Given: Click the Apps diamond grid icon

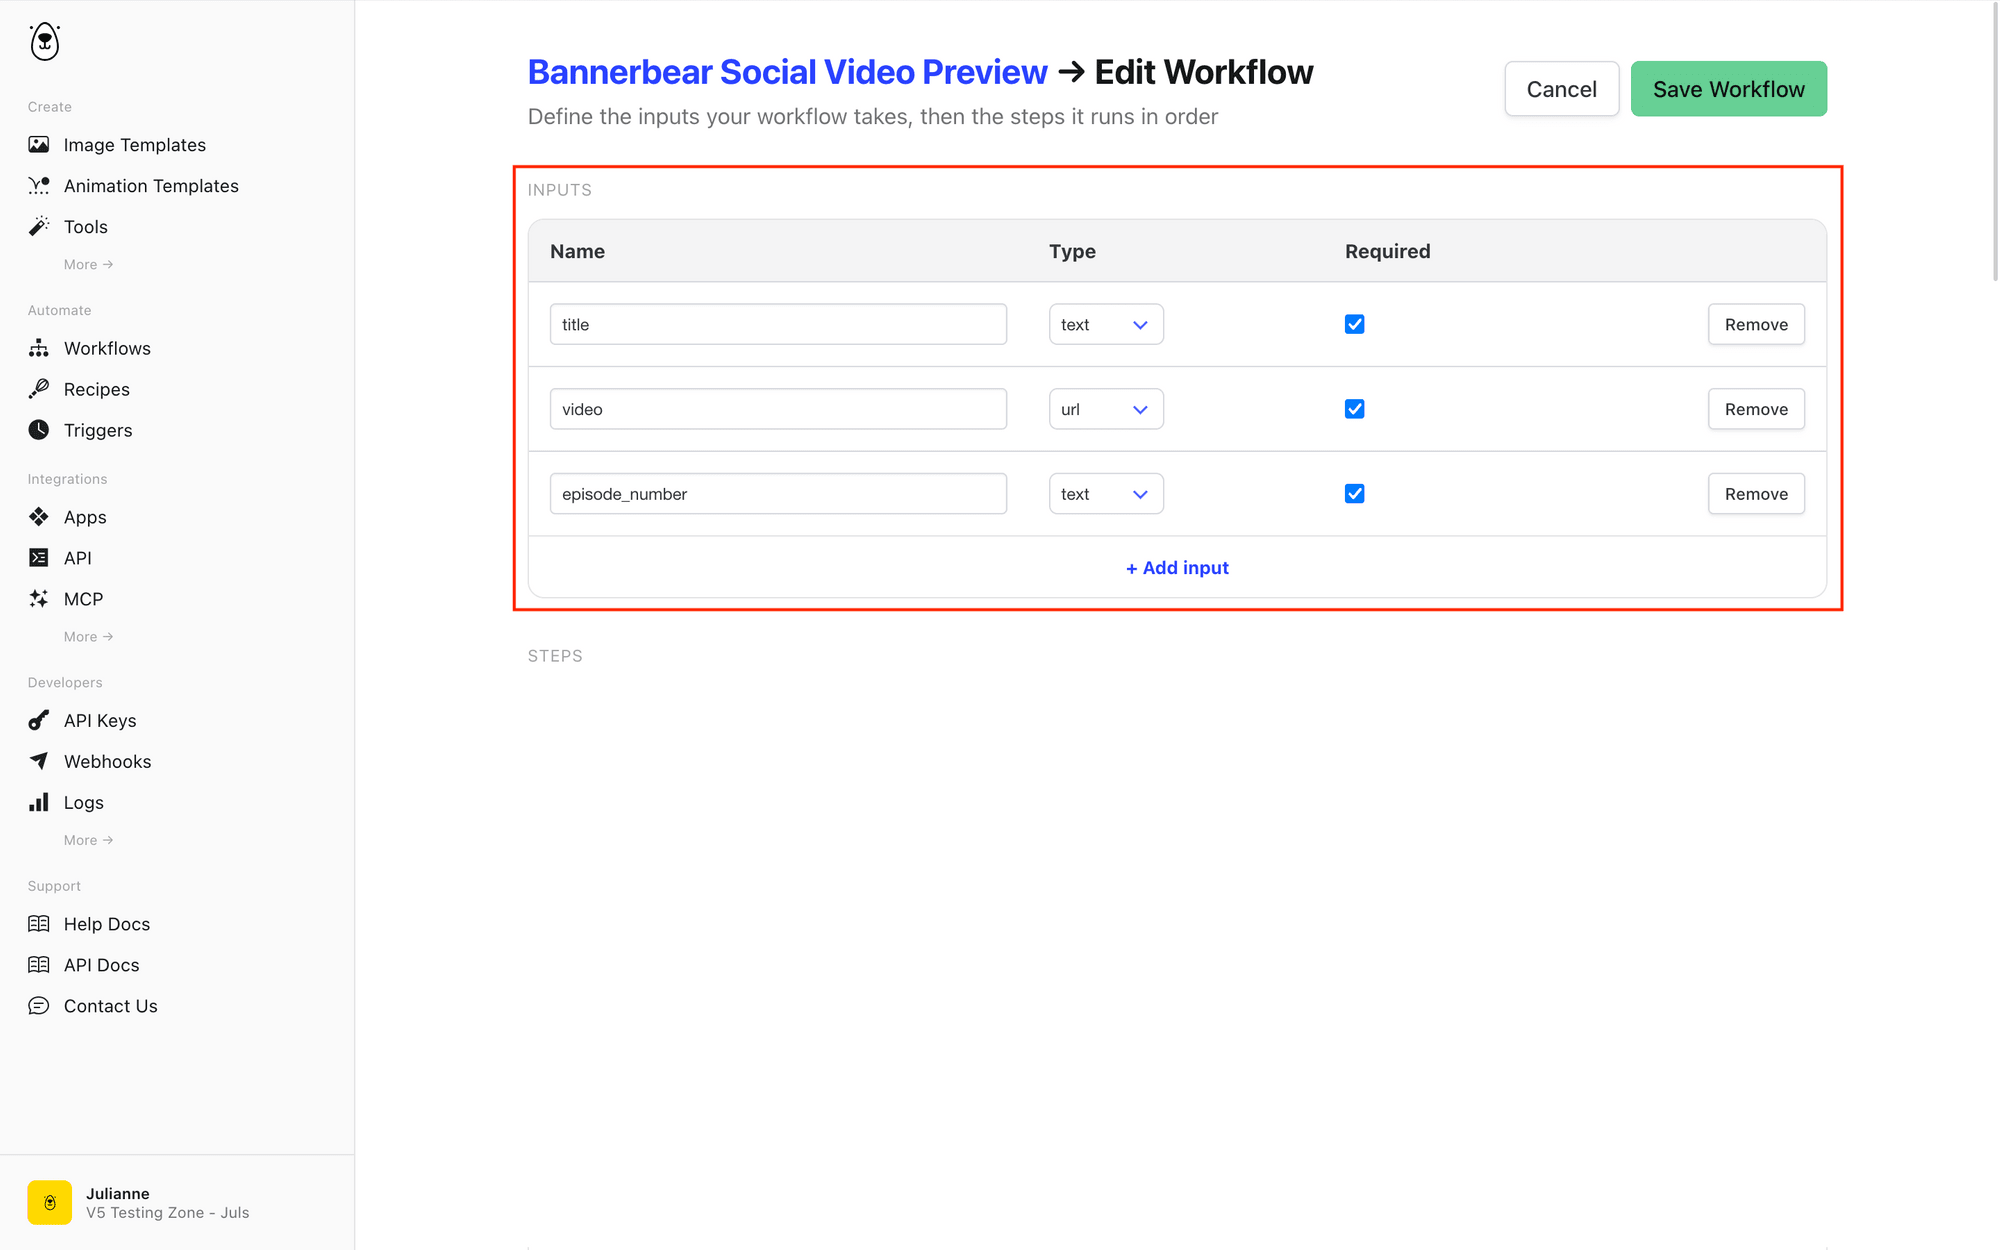Looking at the screenshot, I should tap(39, 517).
